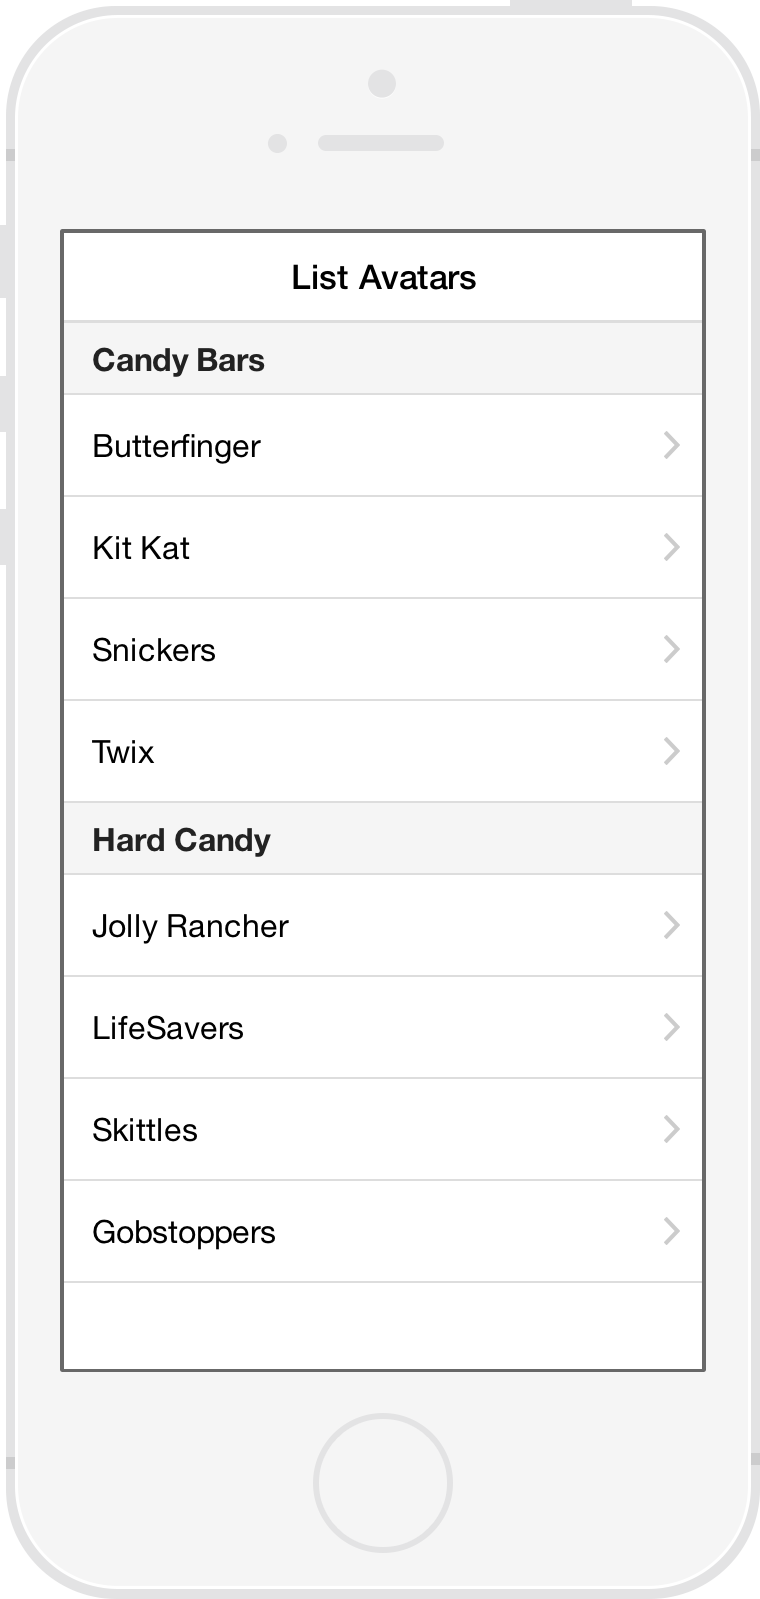The height and width of the screenshot is (1599, 760).
Task: Choose the Twix text label
Action: click(x=123, y=752)
